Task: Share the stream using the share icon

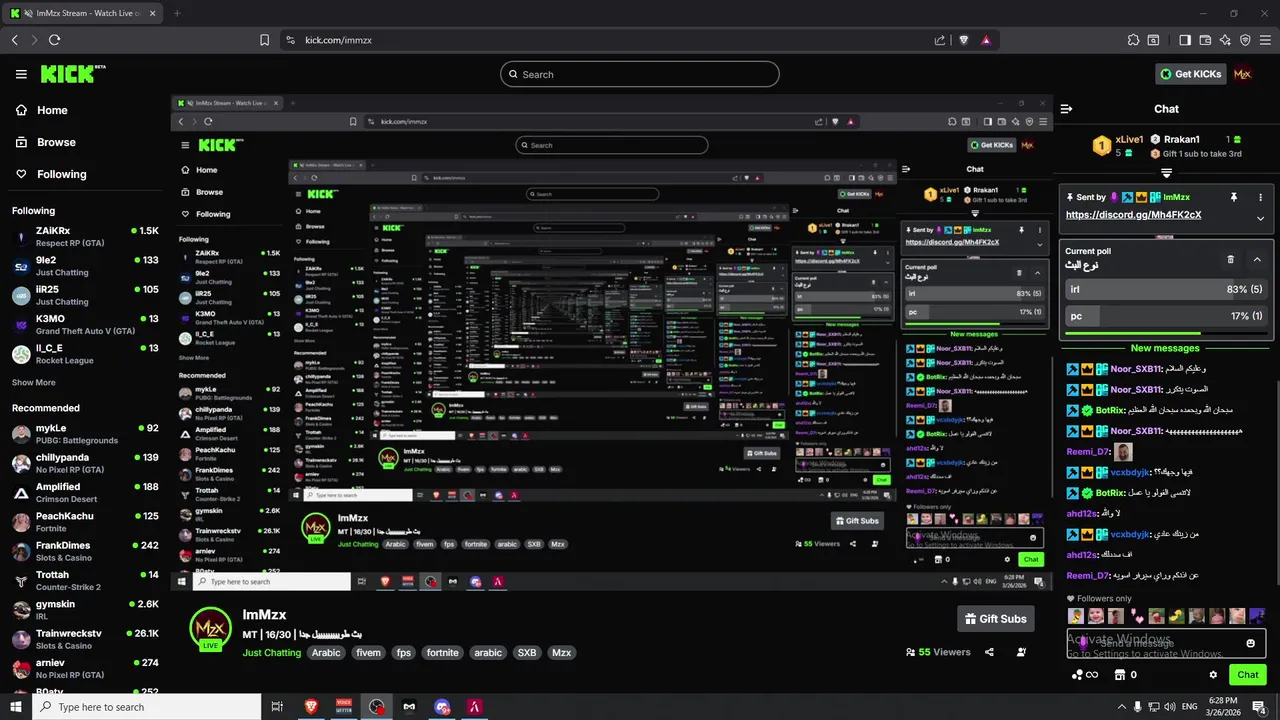Action: click(x=989, y=652)
